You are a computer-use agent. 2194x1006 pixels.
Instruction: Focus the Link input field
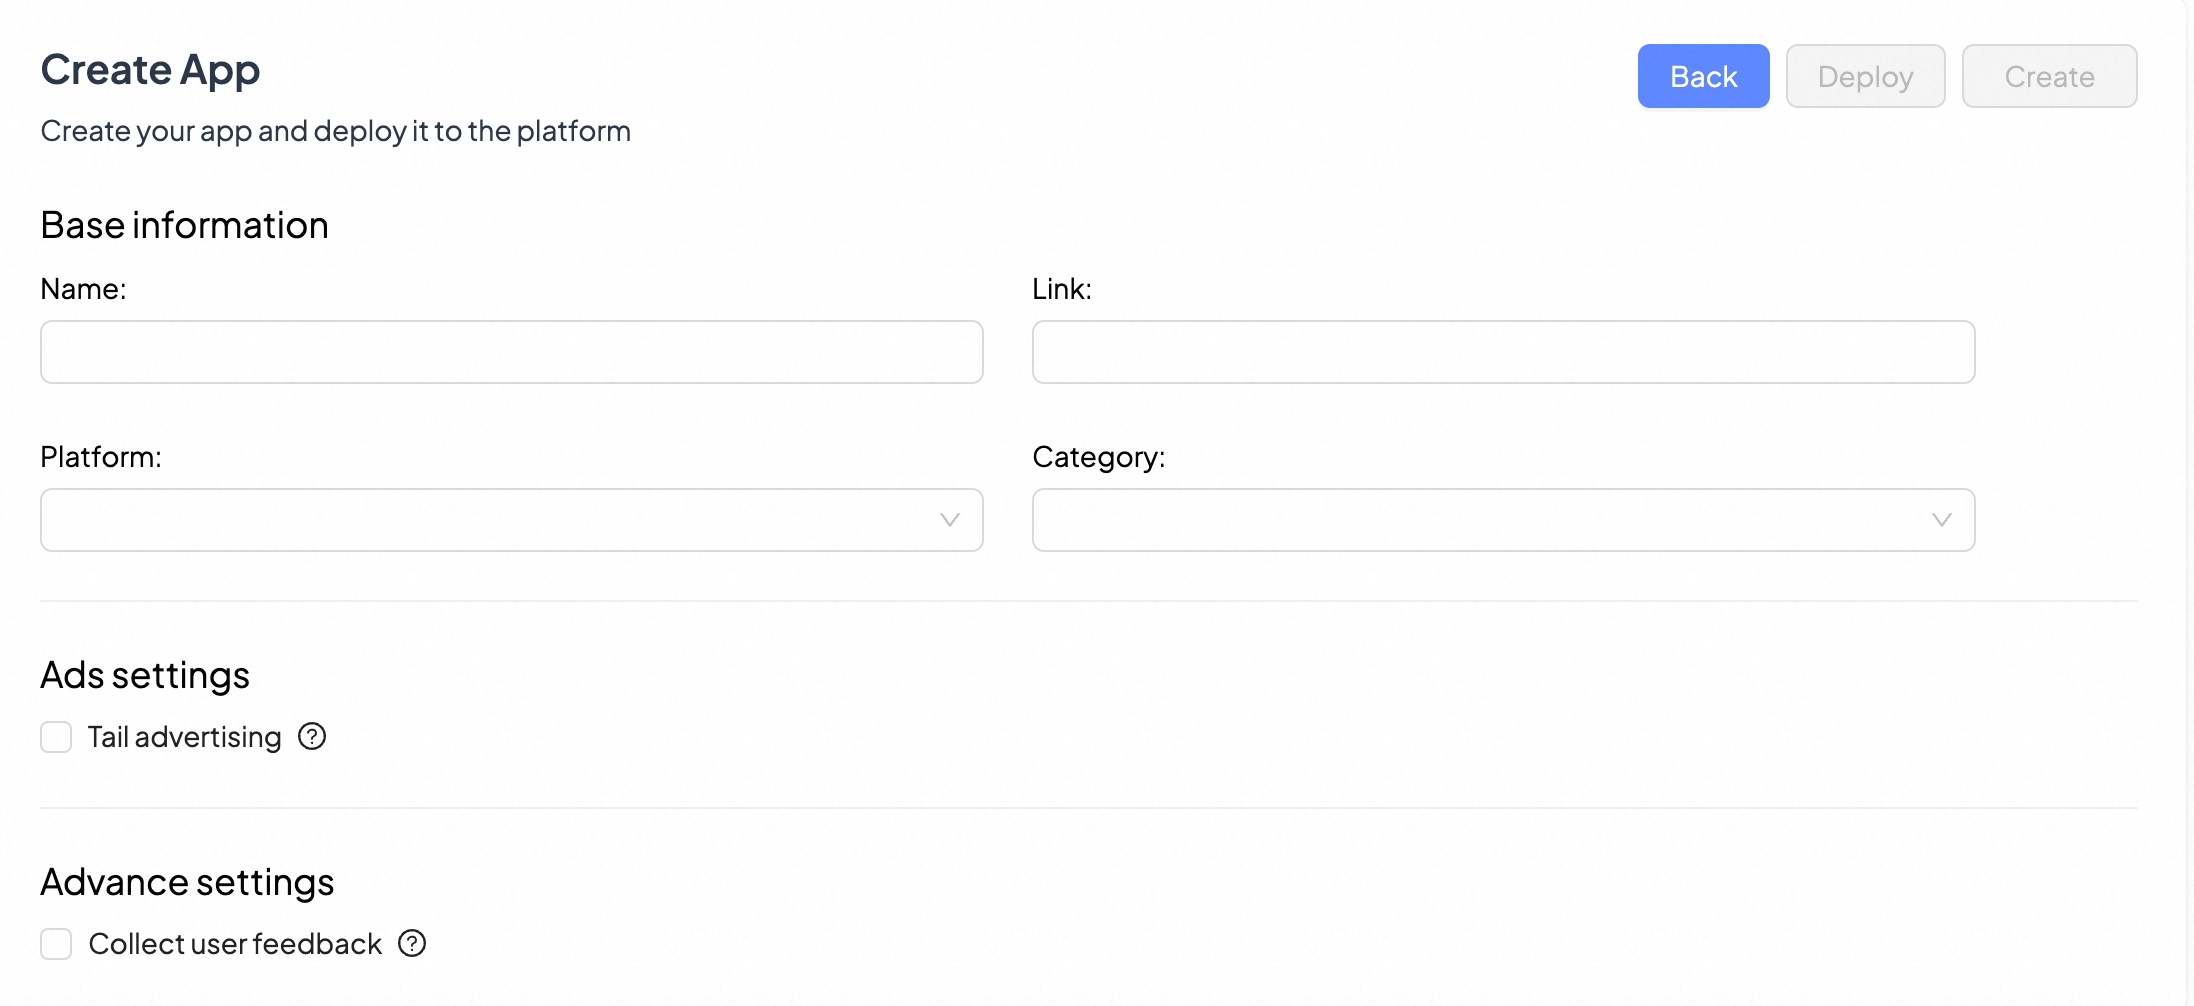pos(1503,352)
